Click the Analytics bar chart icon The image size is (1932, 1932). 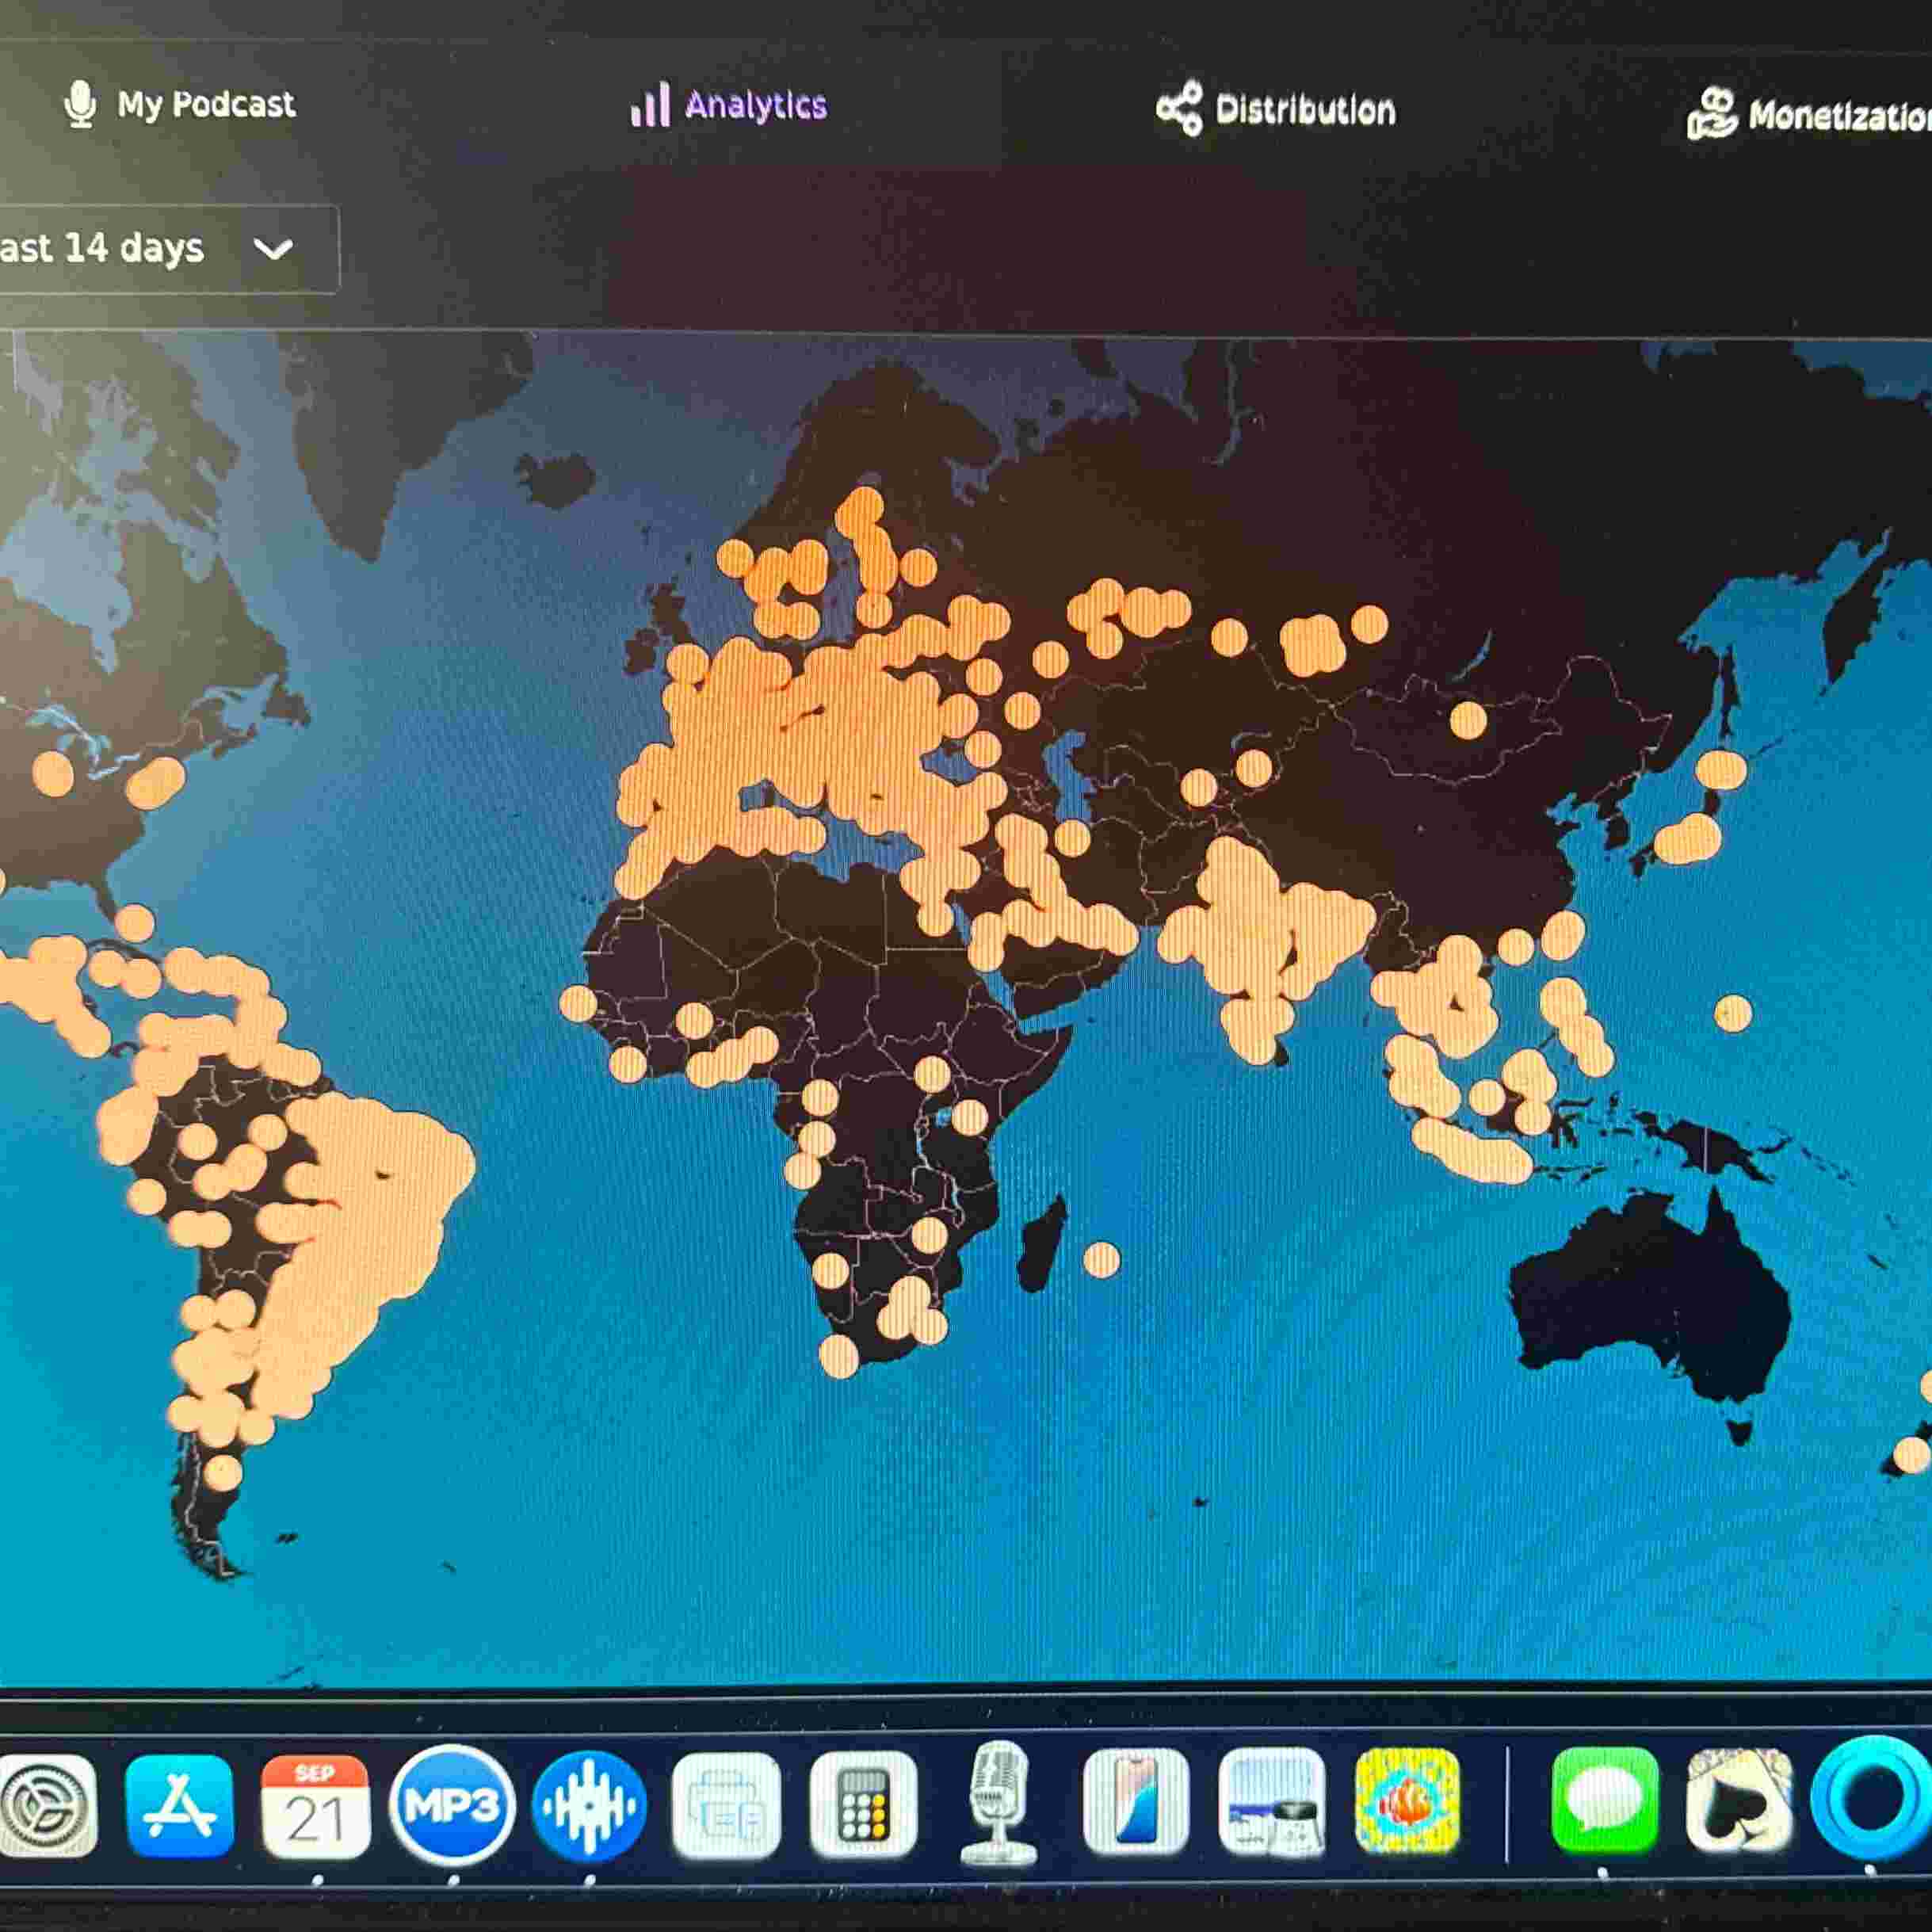click(650, 105)
